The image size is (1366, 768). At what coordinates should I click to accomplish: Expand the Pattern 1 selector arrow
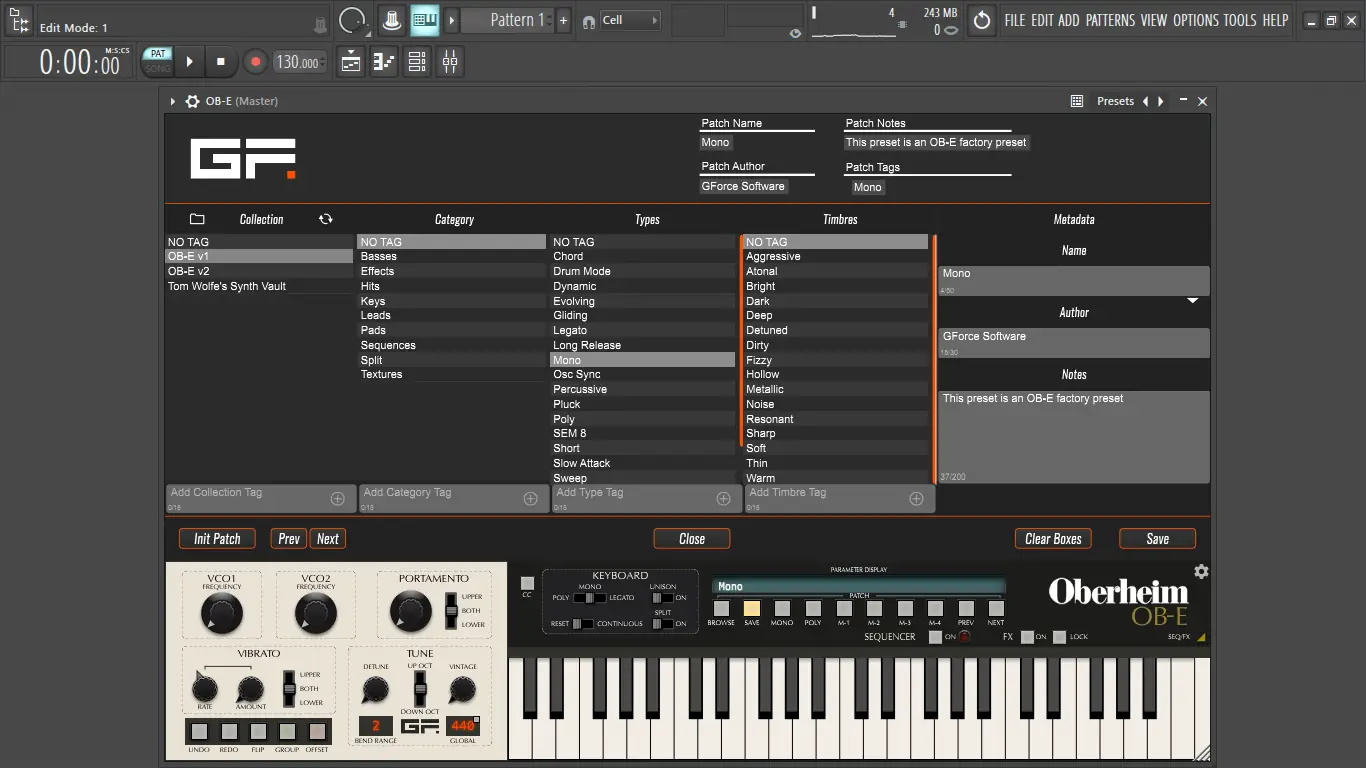click(x=452, y=20)
